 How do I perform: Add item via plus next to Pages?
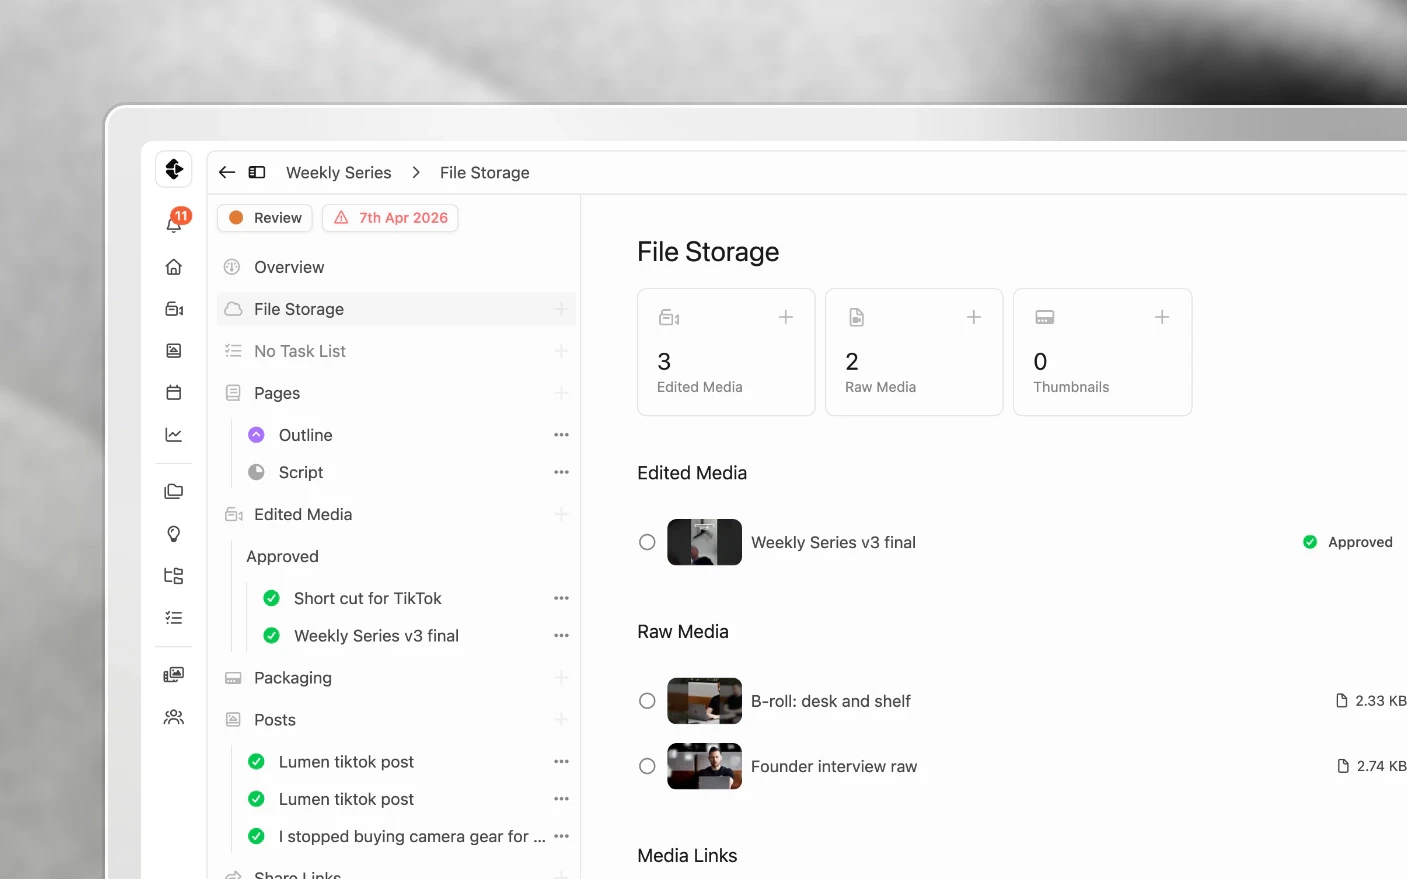click(x=561, y=393)
